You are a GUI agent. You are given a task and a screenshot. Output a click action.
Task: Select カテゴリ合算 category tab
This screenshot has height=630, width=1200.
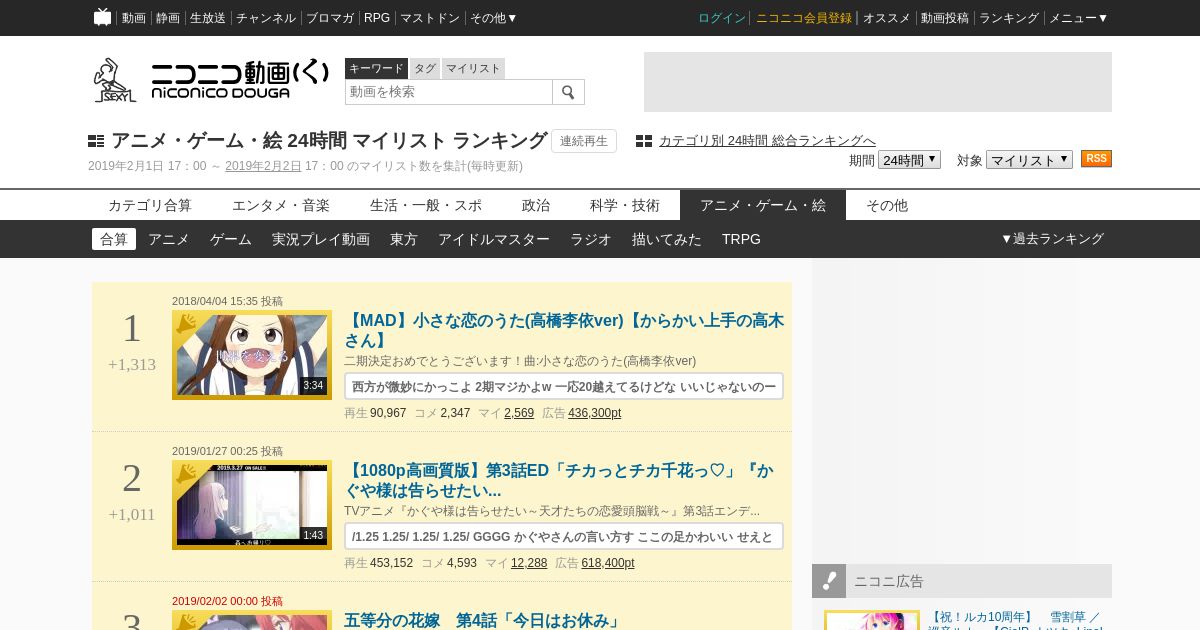[x=150, y=205]
